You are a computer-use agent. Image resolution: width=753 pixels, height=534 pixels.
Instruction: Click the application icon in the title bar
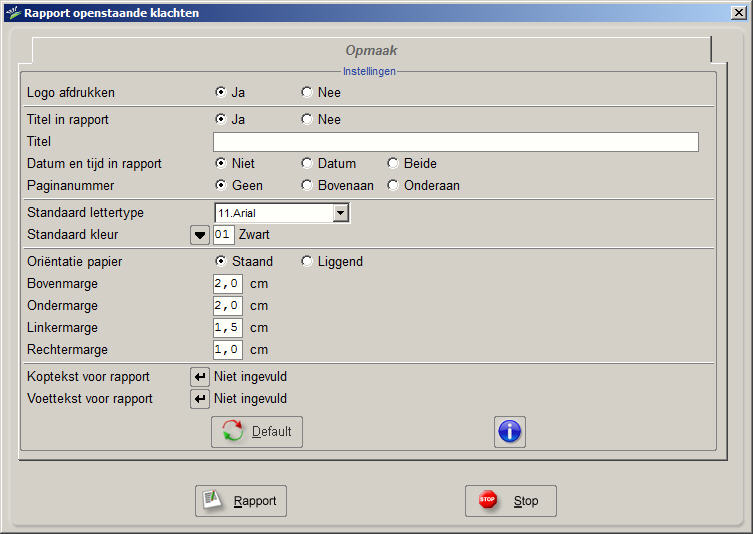coord(13,13)
